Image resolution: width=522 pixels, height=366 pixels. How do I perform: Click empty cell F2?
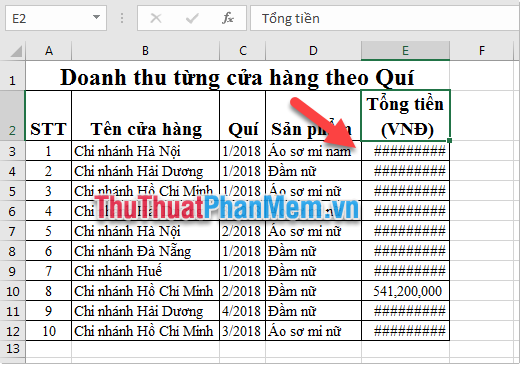pyautogui.click(x=482, y=115)
